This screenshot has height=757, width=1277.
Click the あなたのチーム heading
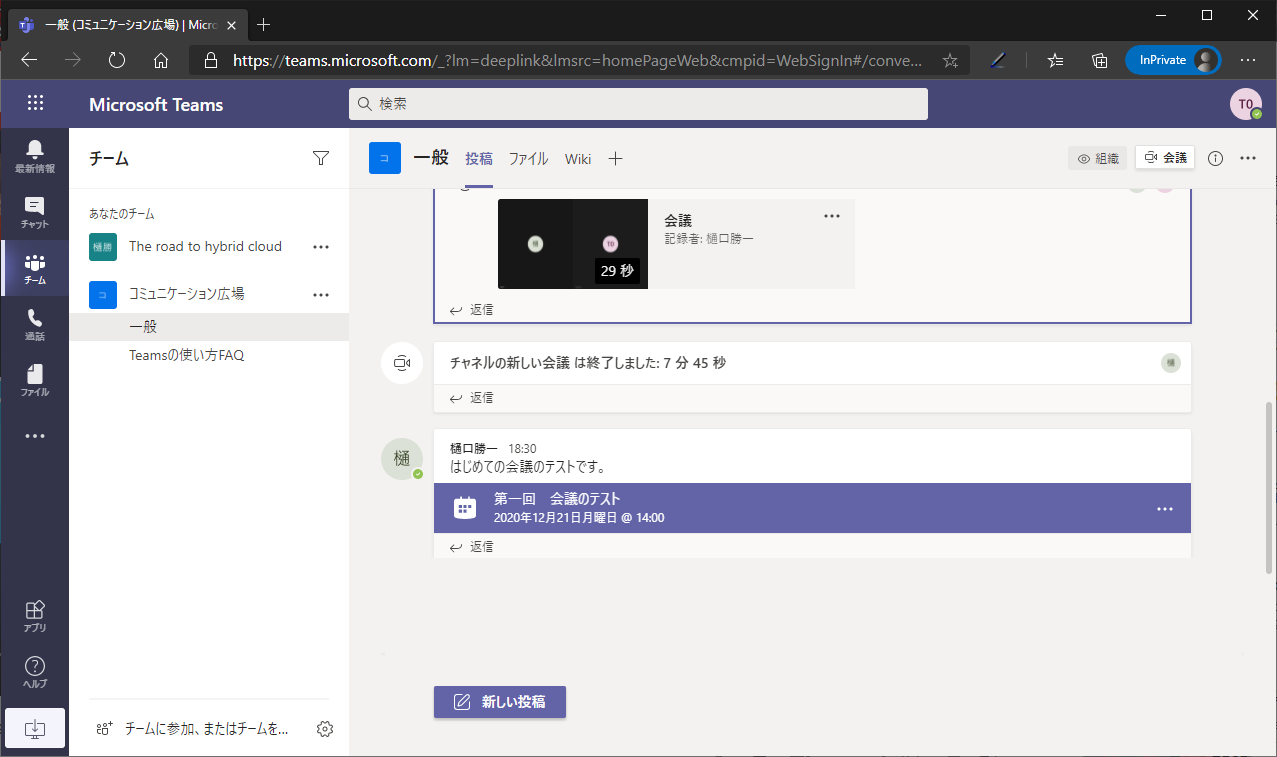122,214
